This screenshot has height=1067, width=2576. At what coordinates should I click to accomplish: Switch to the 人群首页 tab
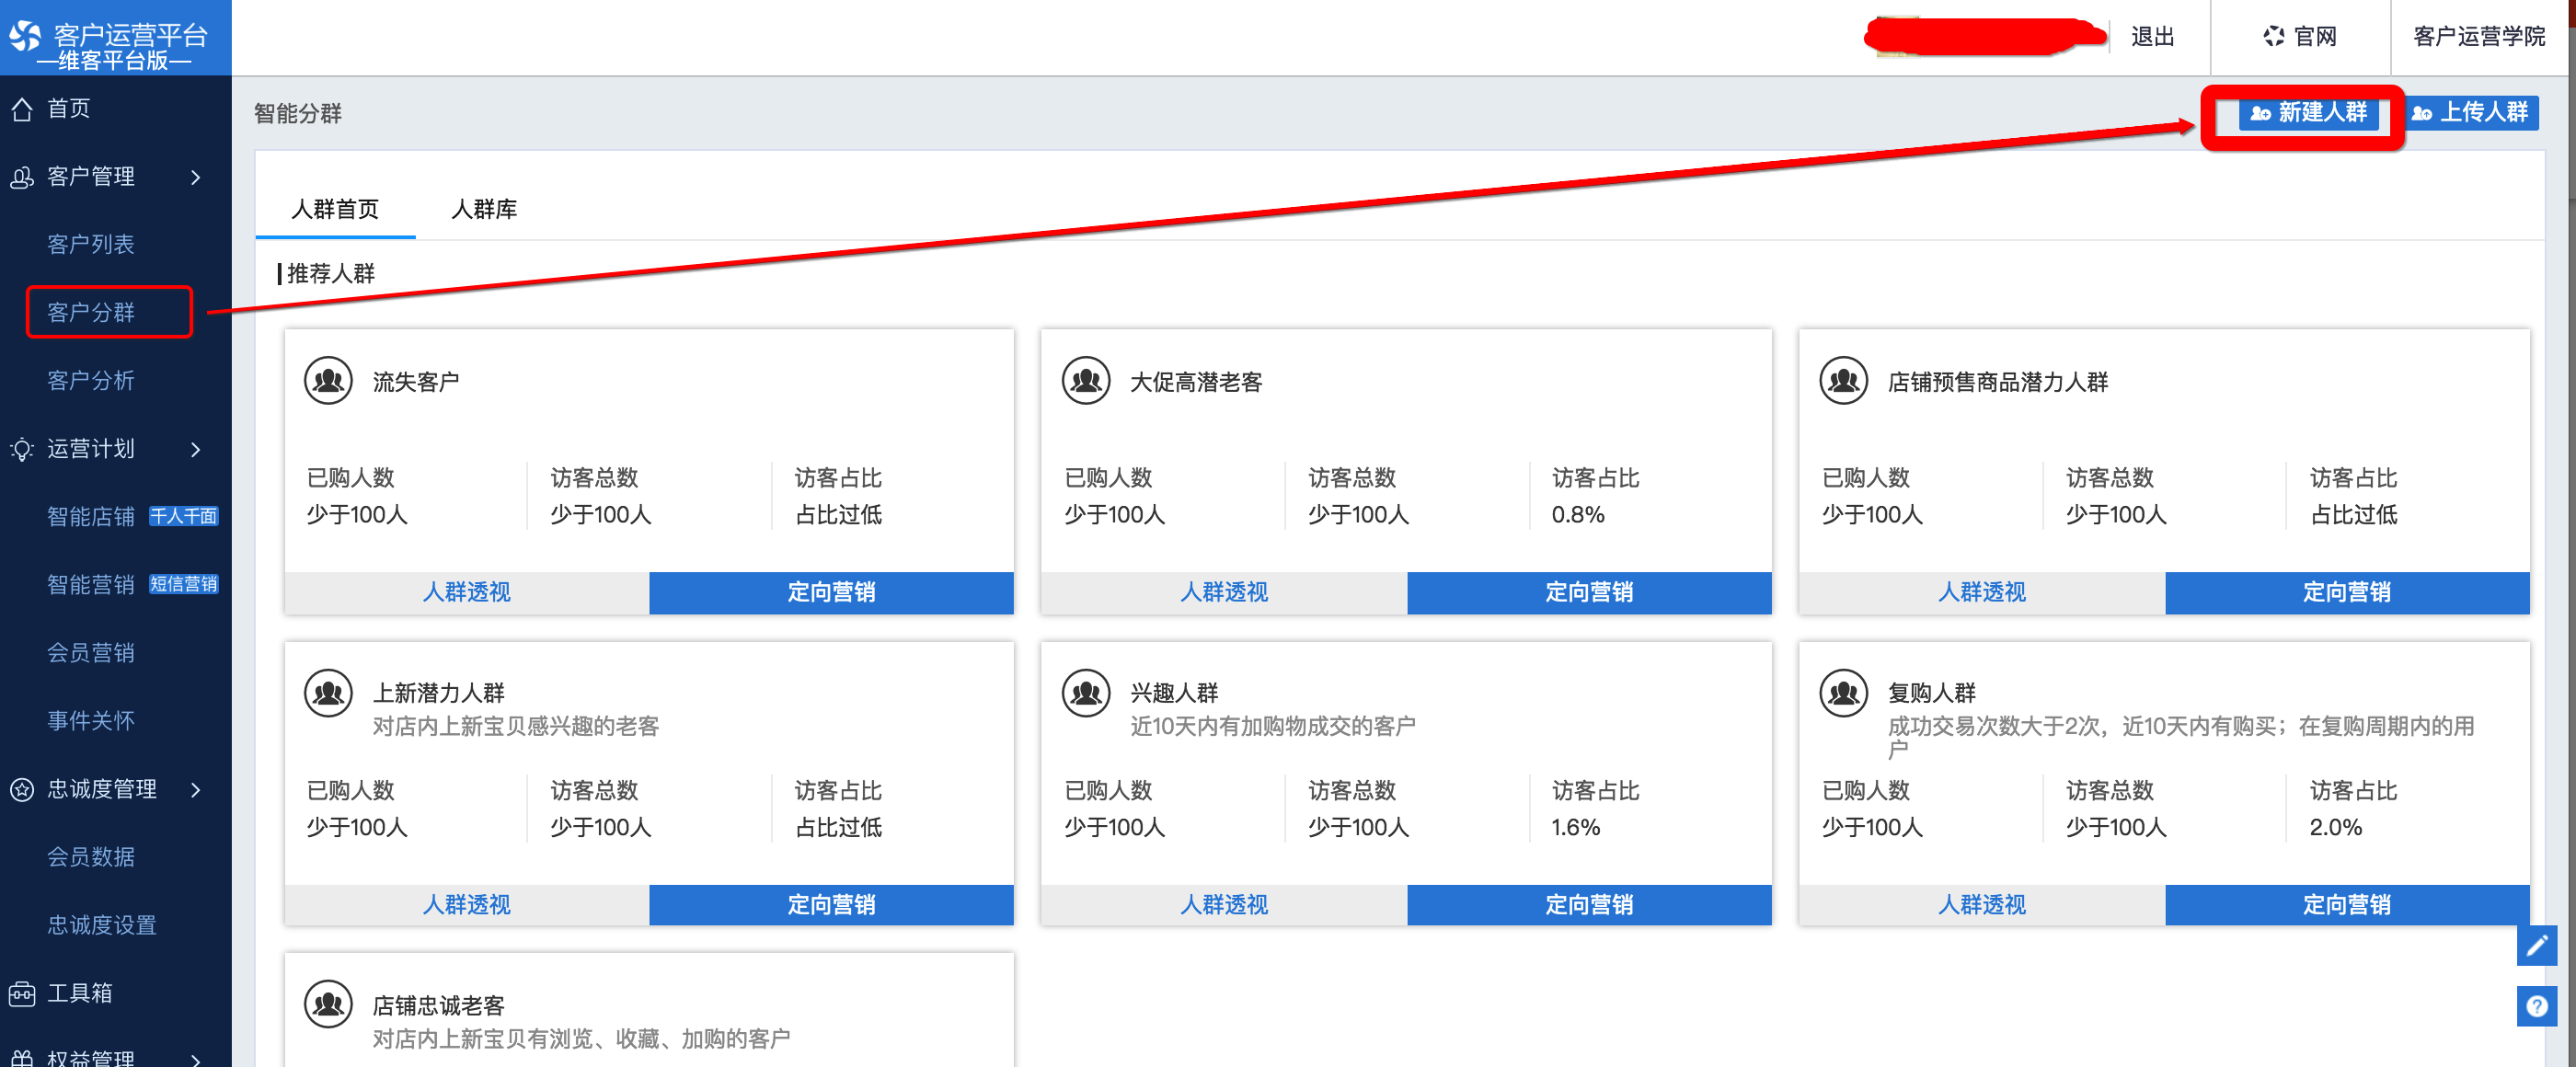(335, 209)
